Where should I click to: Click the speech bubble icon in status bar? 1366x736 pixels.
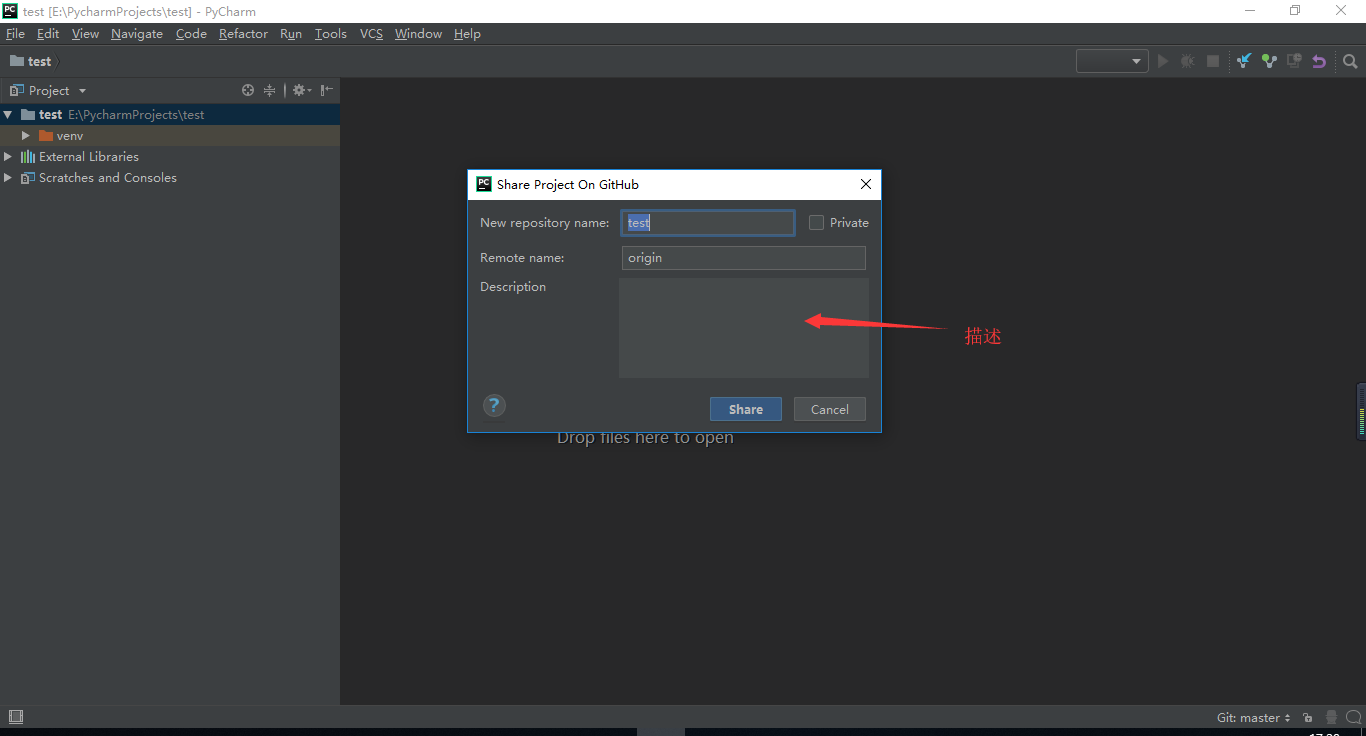[x=1353, y=718]
